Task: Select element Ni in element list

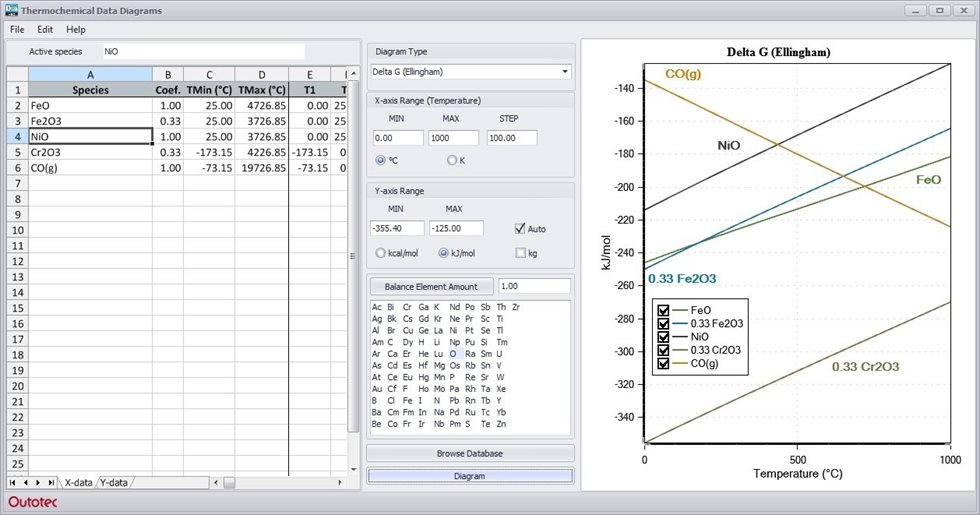Action: click(454, 331)
